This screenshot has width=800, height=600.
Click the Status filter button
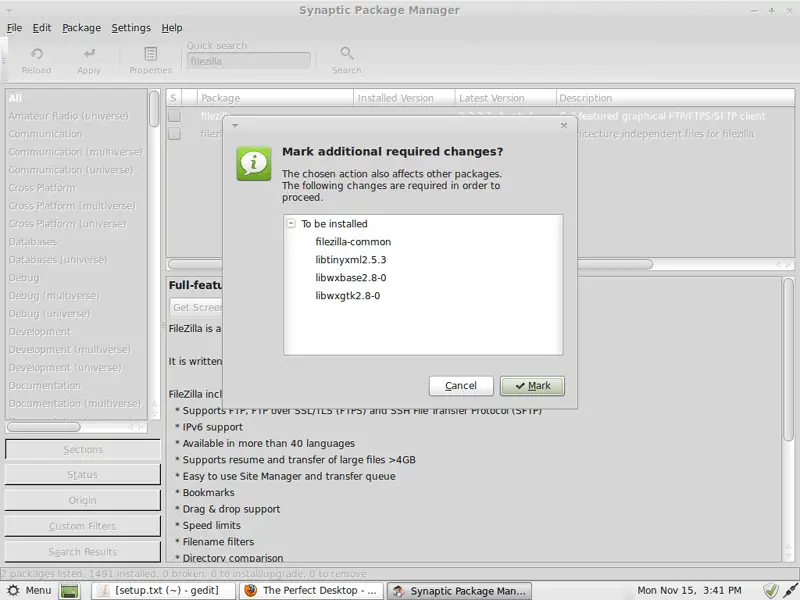pos(83,474)
